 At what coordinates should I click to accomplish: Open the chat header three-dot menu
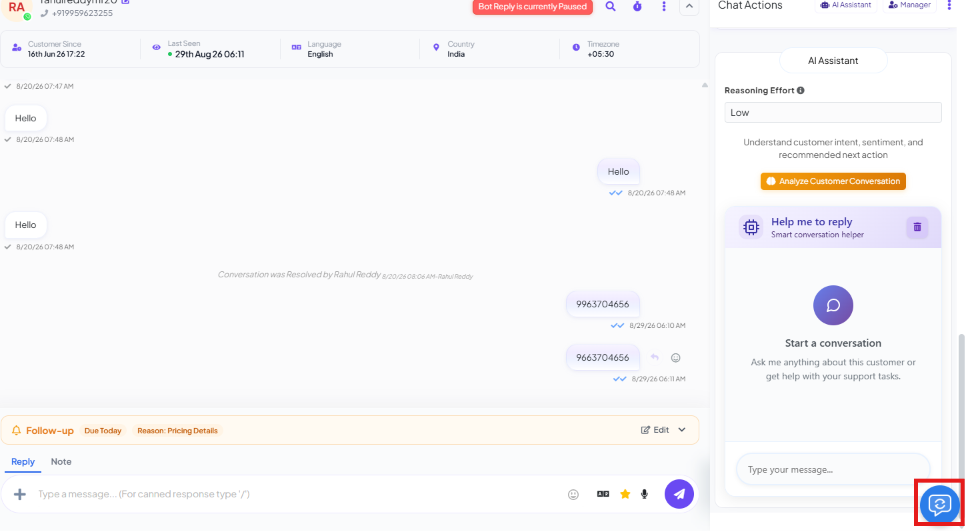pos(664,7)
